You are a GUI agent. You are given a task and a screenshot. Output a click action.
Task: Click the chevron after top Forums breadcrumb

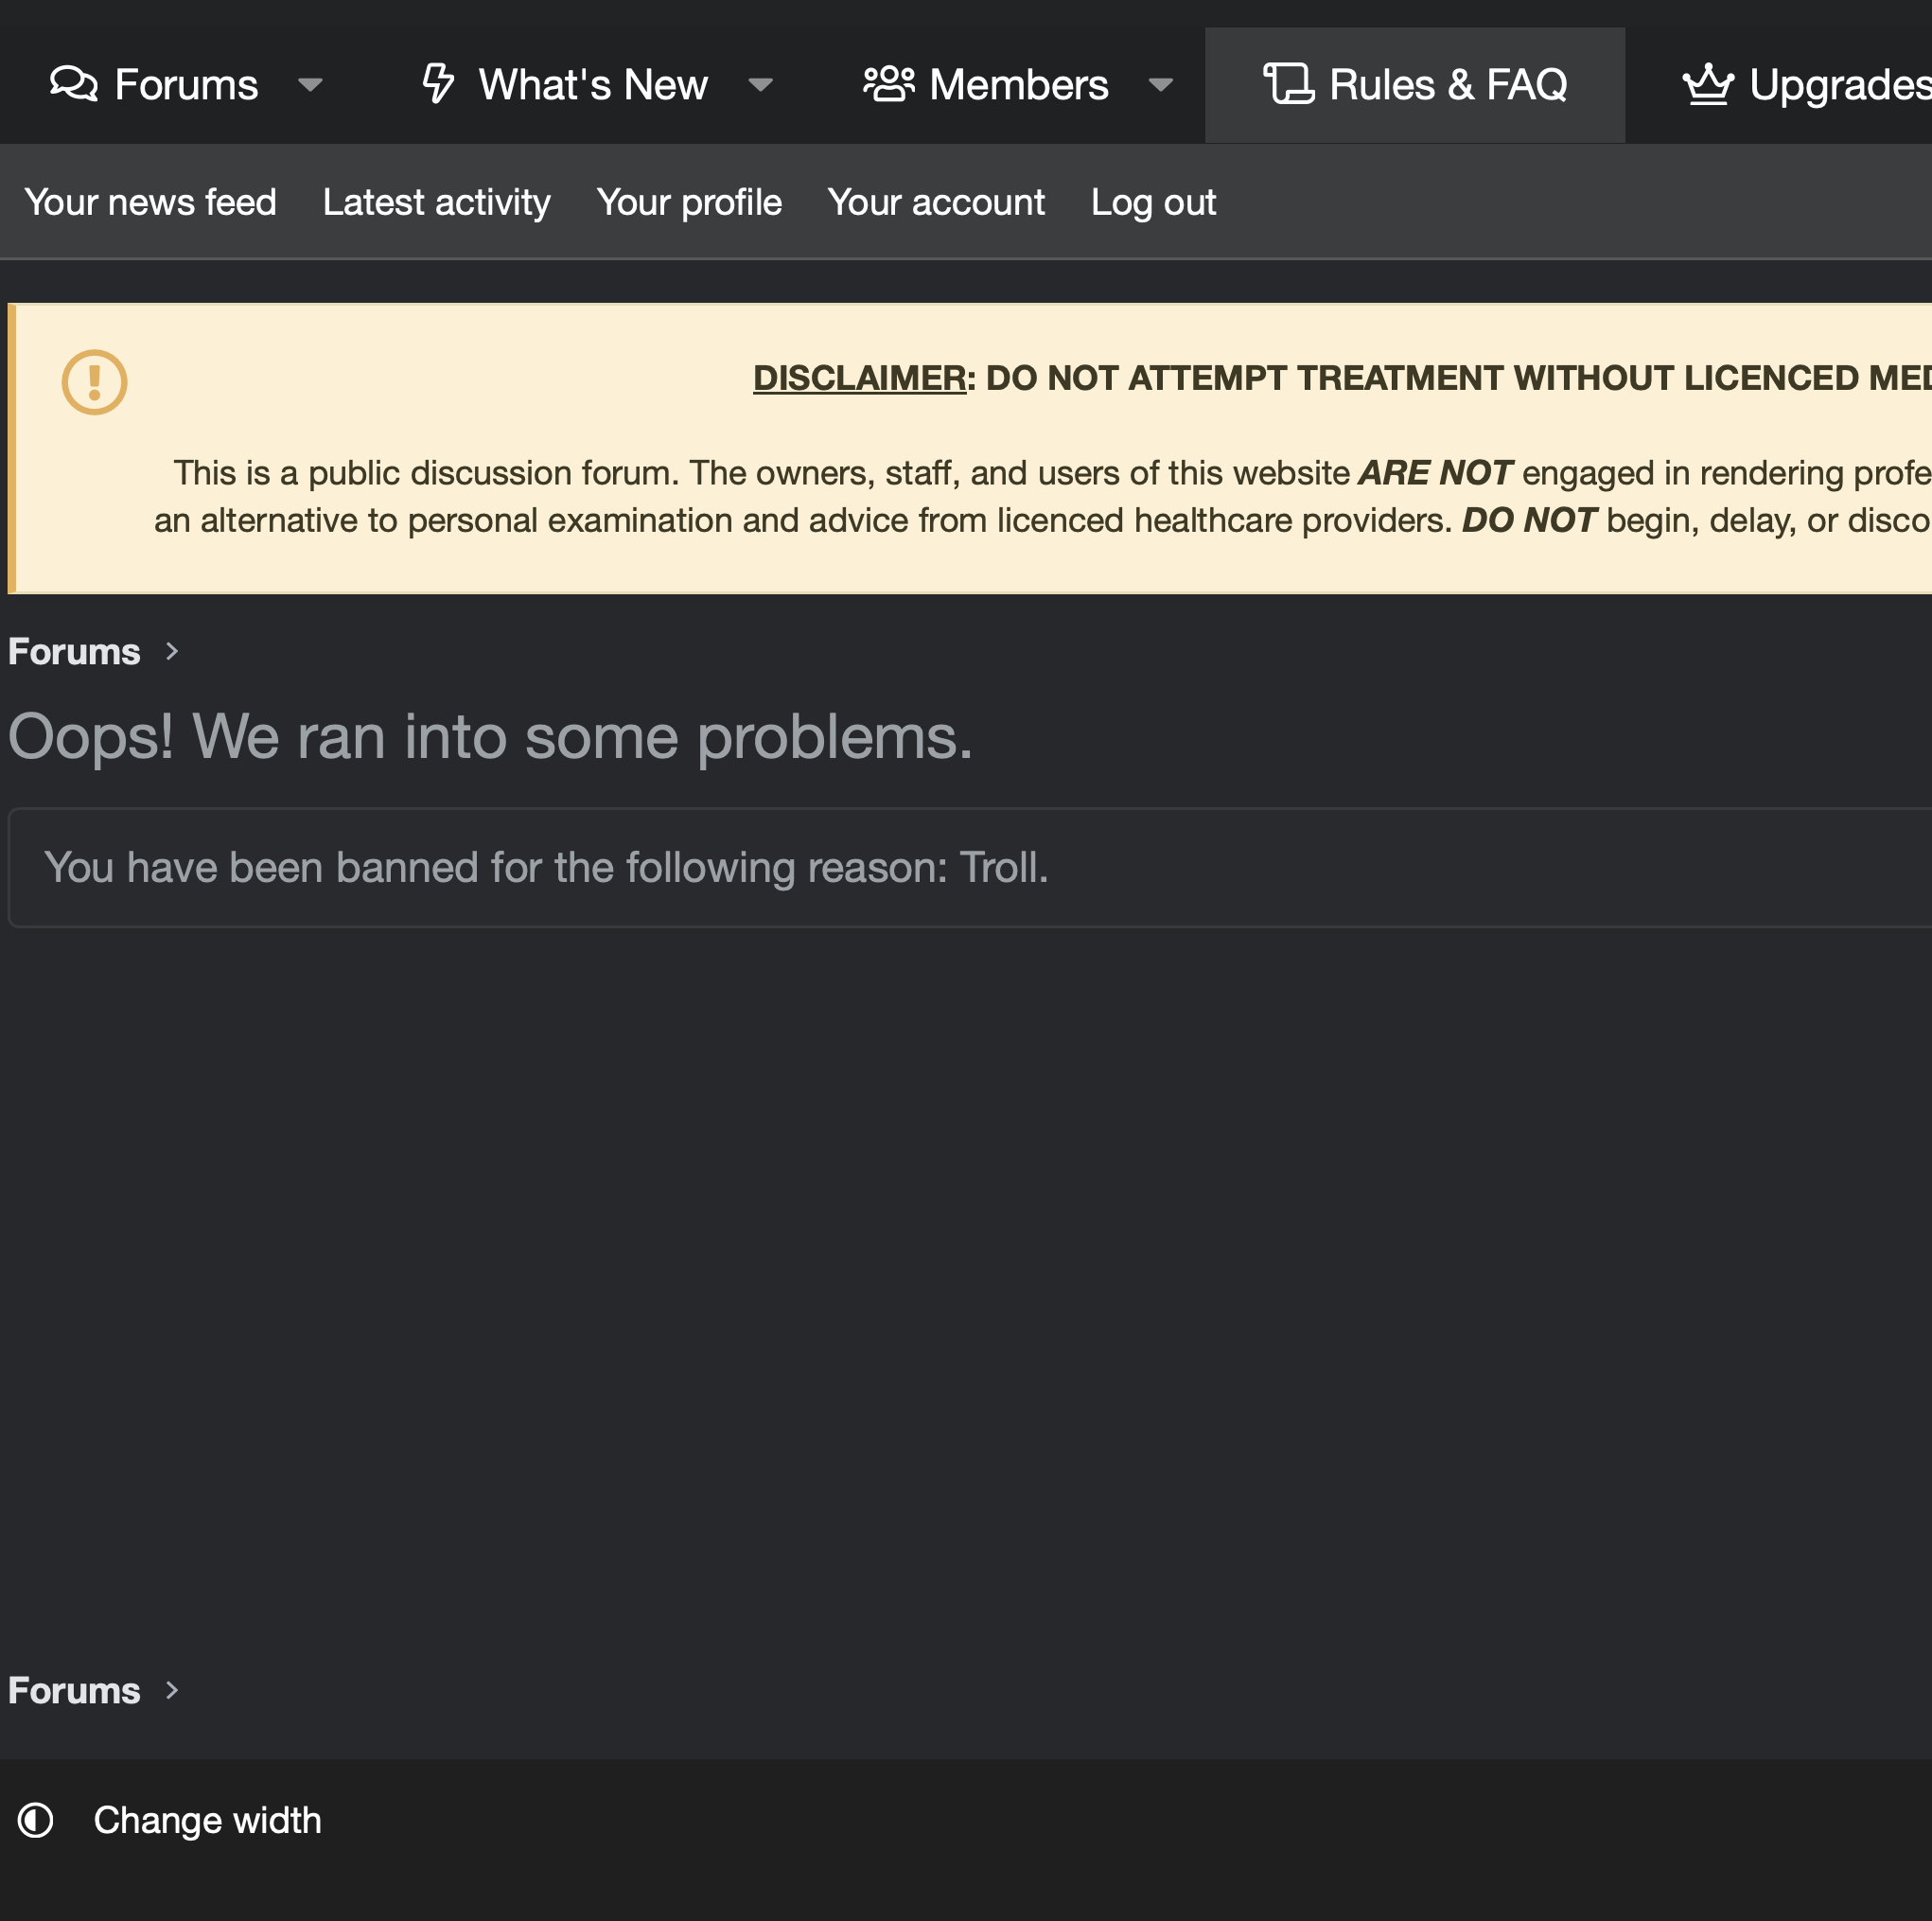point(172,652)
